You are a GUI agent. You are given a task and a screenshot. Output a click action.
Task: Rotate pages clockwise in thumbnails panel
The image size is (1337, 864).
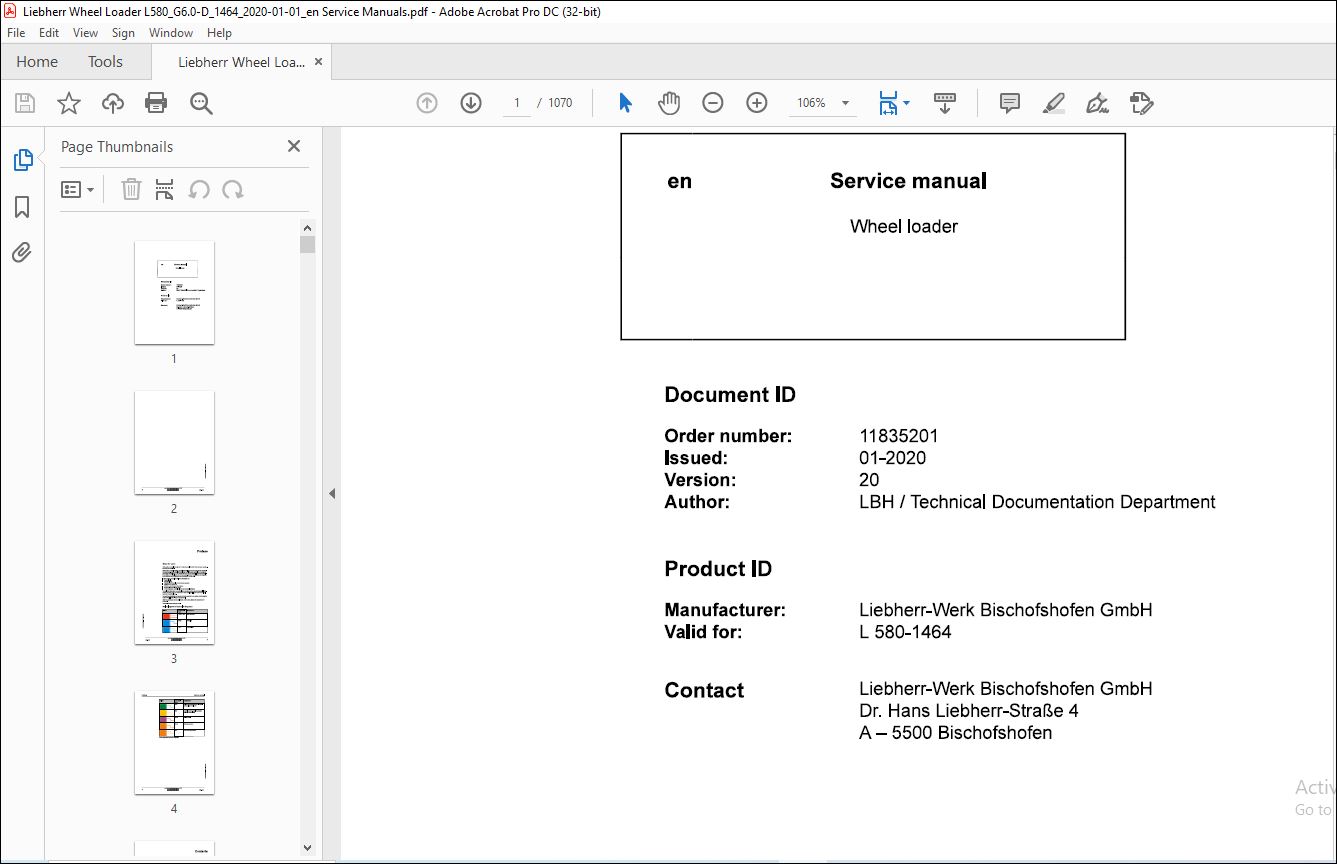[233, 190]
